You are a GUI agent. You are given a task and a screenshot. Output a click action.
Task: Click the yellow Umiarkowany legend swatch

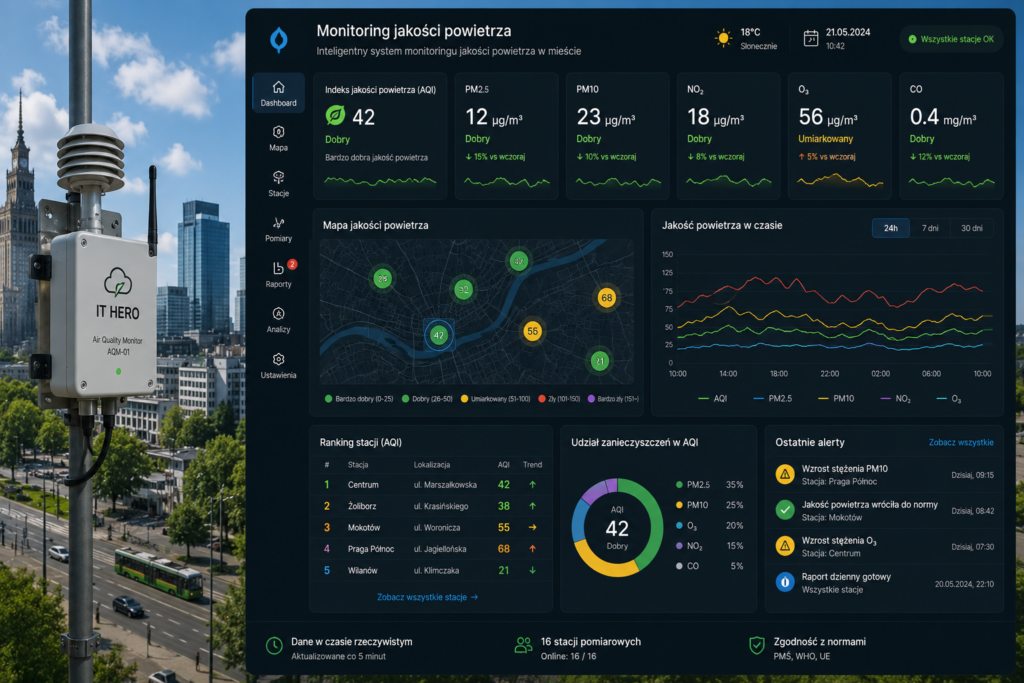[464, 398]
